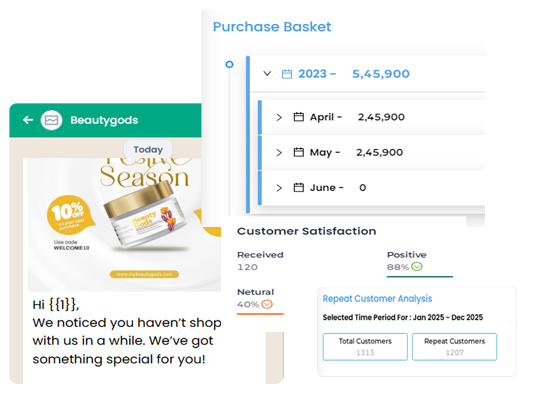The width and height of the screenshot is (544, 398).
Task: Click the WELCOME10 code text
Action: coord(71,248)
